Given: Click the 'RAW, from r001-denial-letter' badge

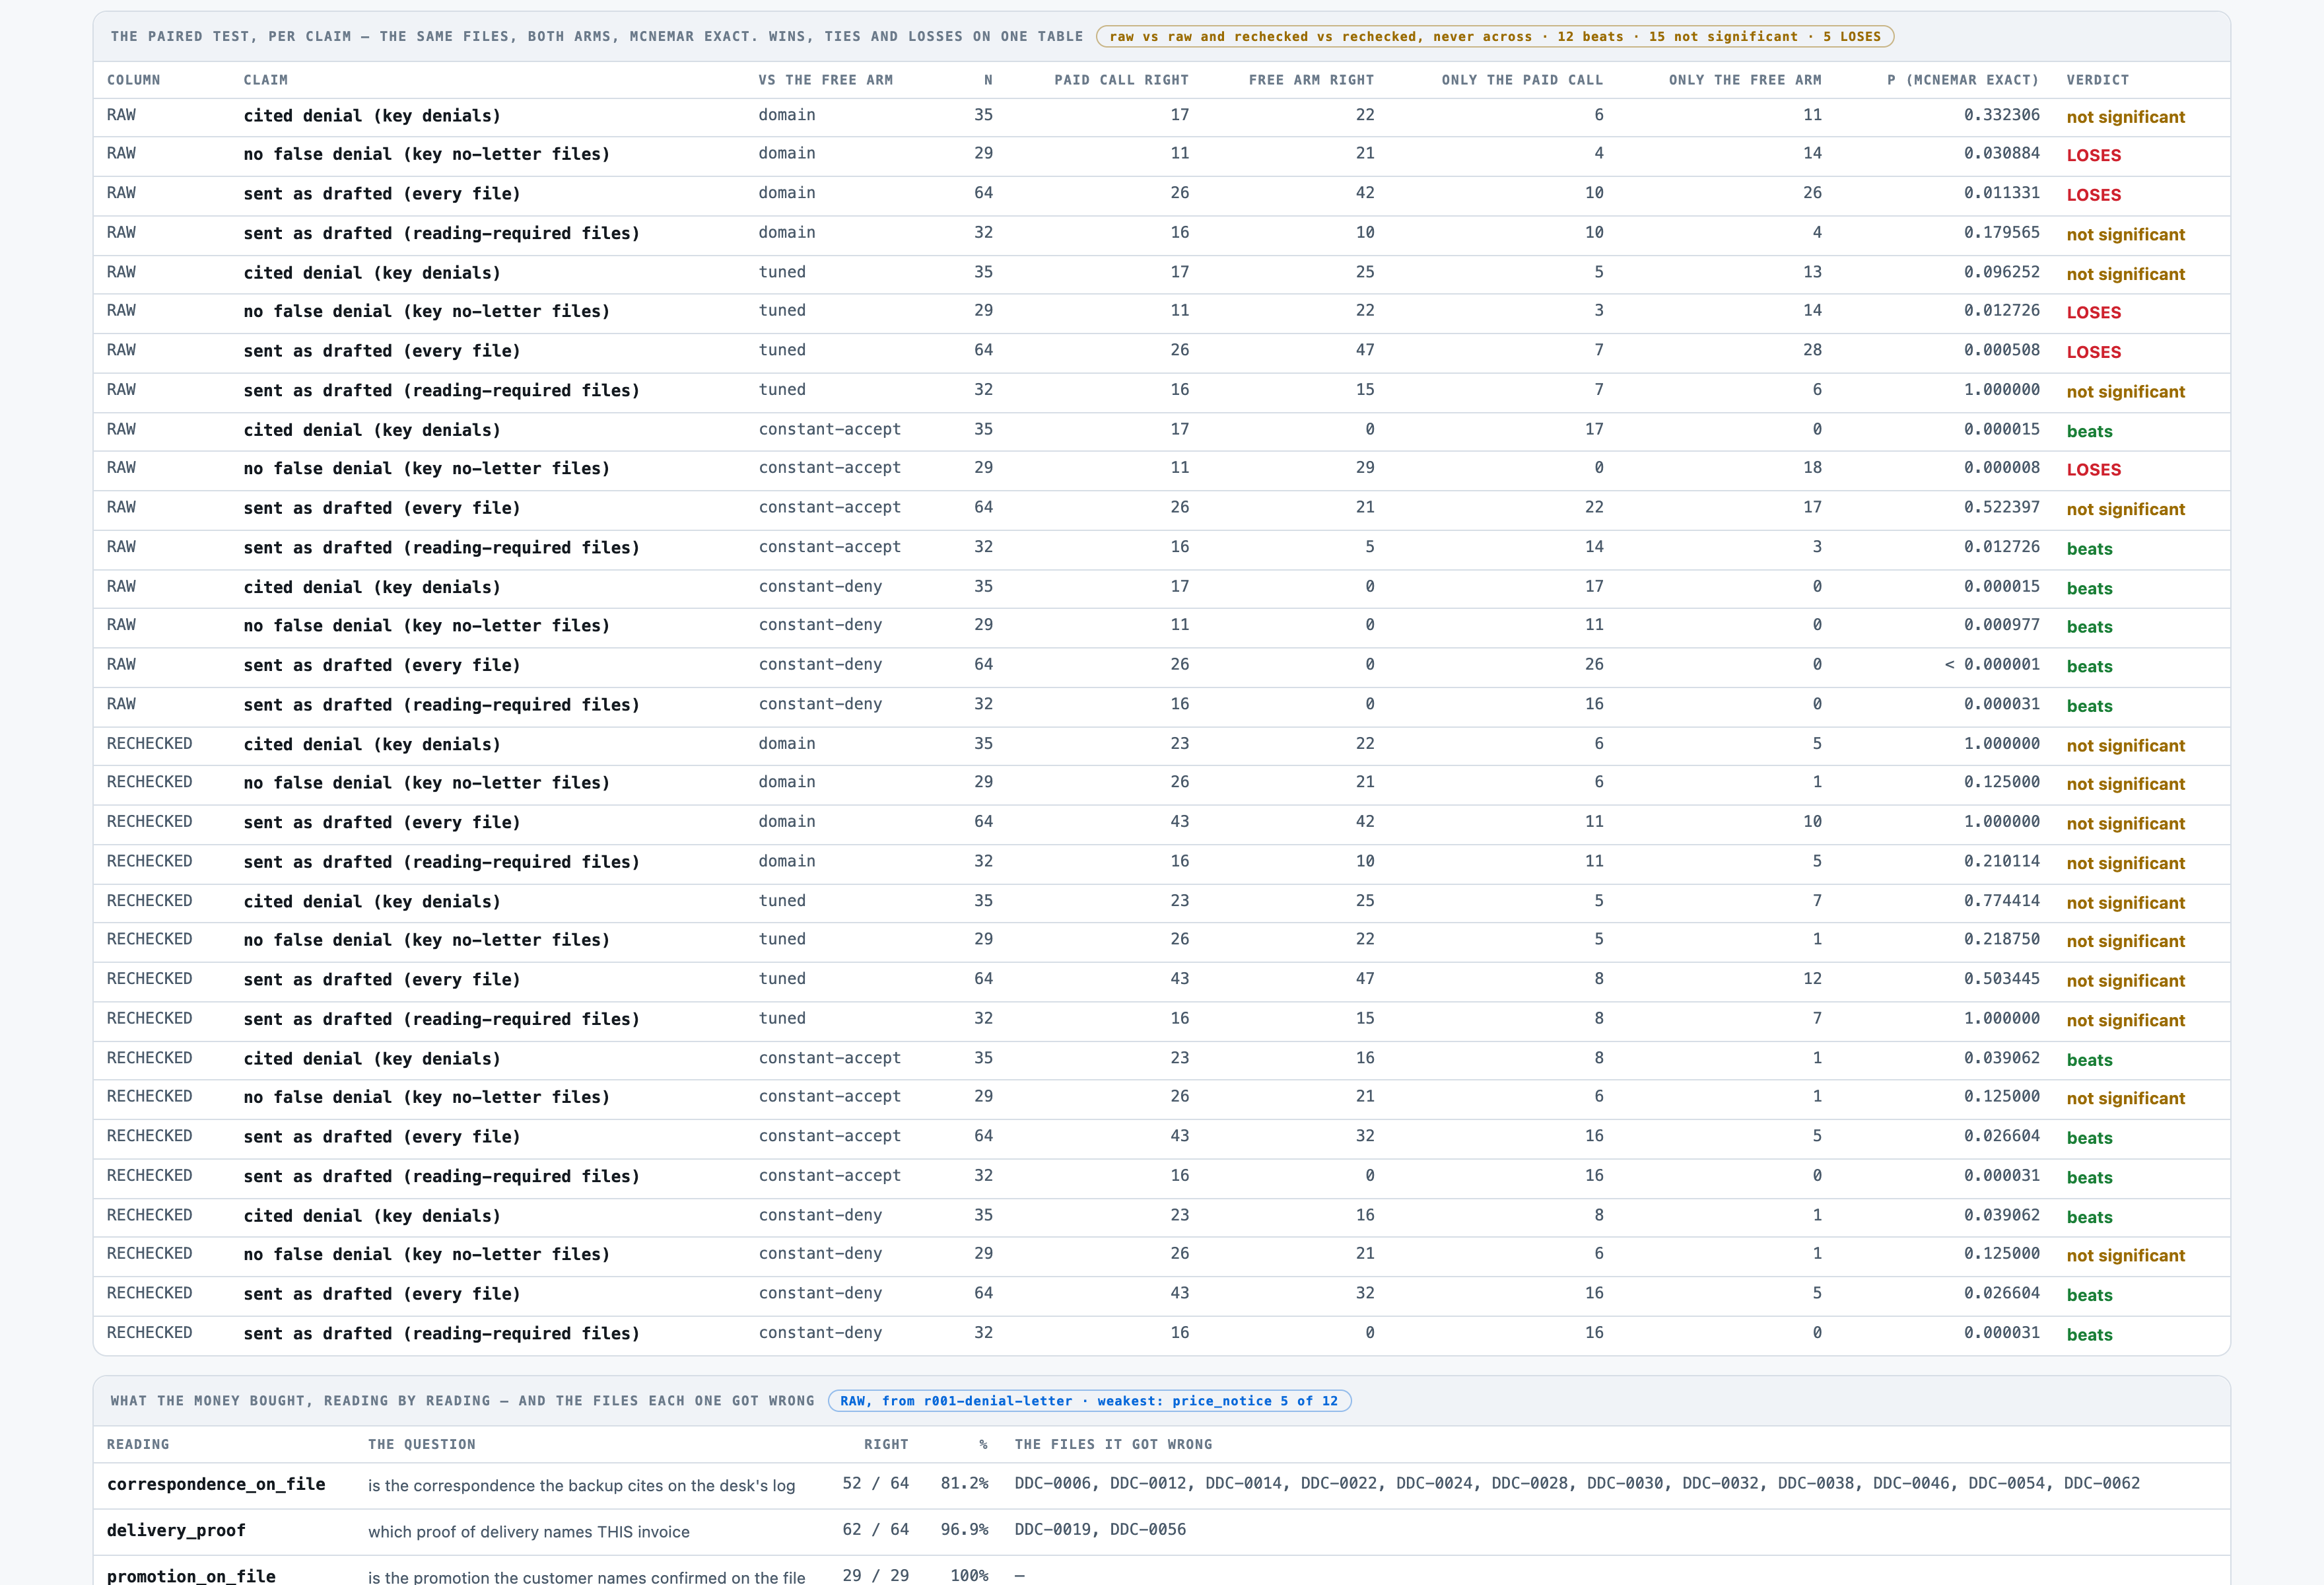Looking at the screenshot, I should [1089, 1401].
